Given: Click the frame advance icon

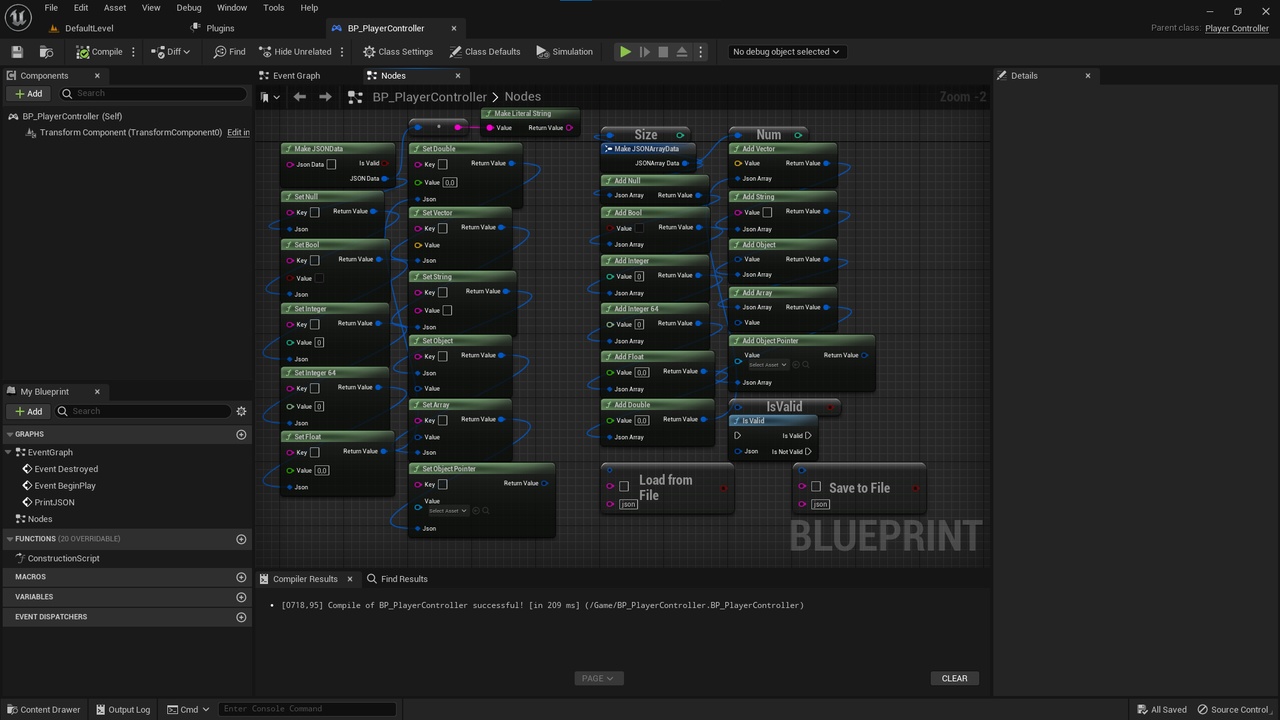Looking at the screenshot, I should (645, 52).
